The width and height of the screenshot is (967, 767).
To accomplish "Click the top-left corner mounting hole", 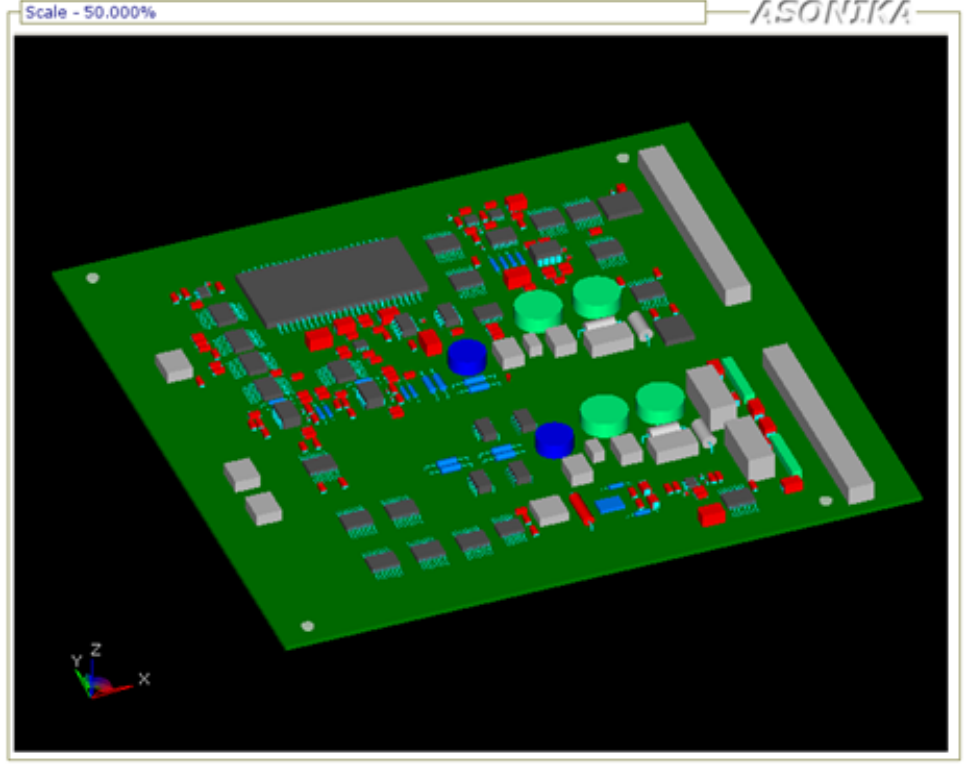I will (93, 278).
